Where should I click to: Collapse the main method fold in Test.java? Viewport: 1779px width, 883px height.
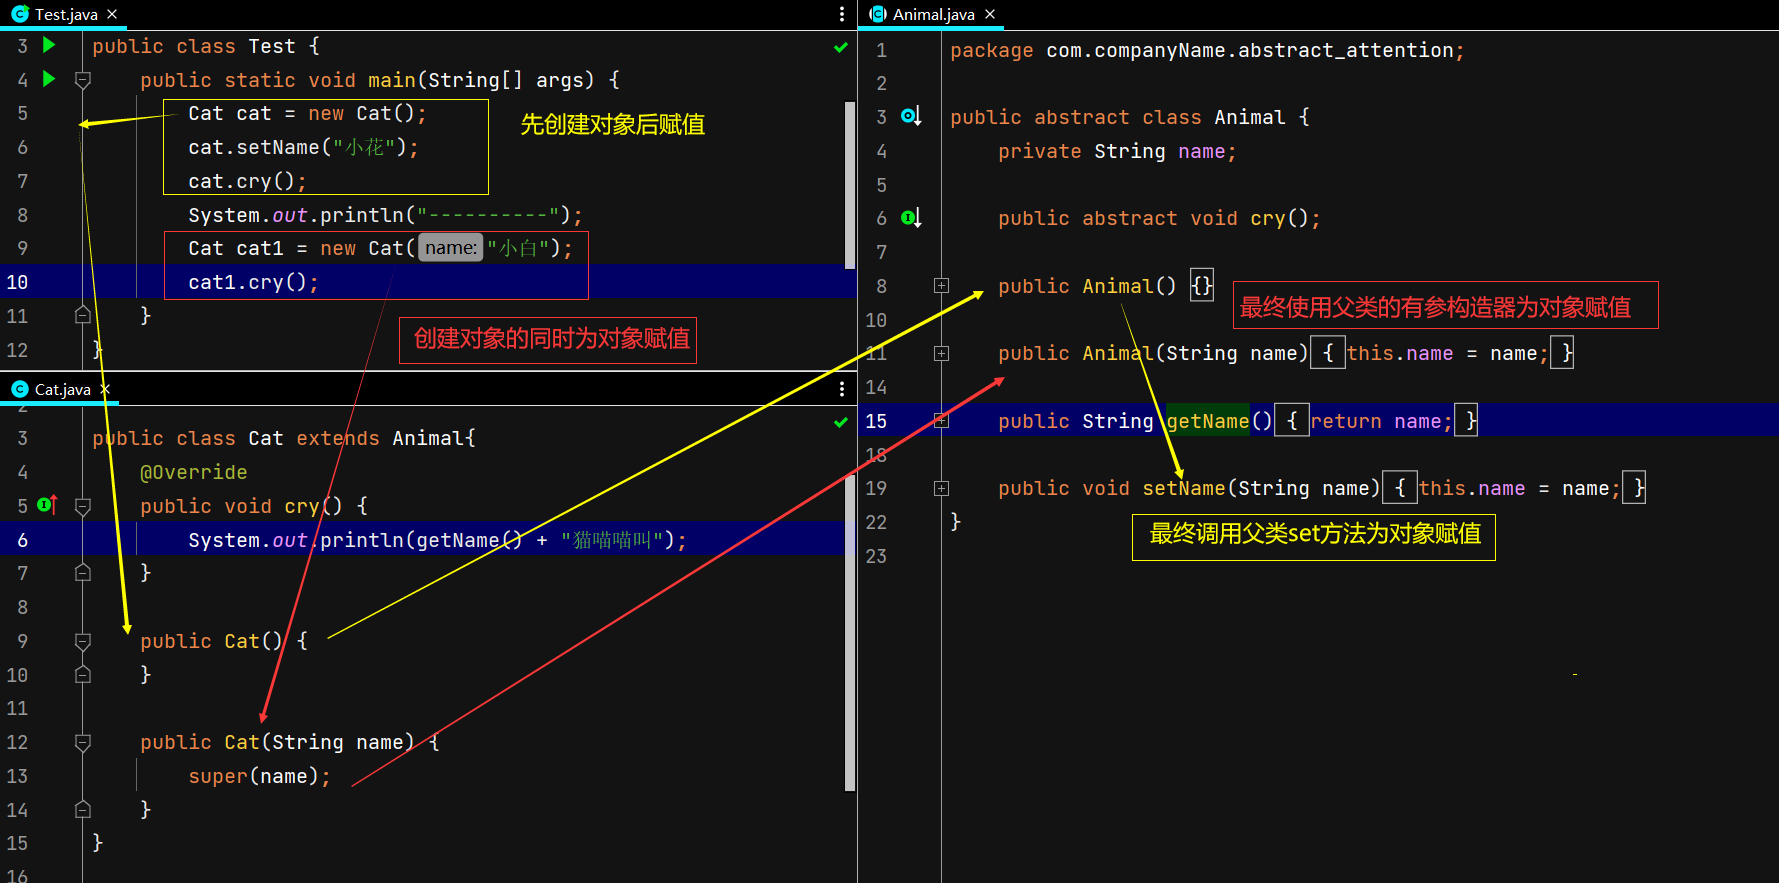point(83,80)
